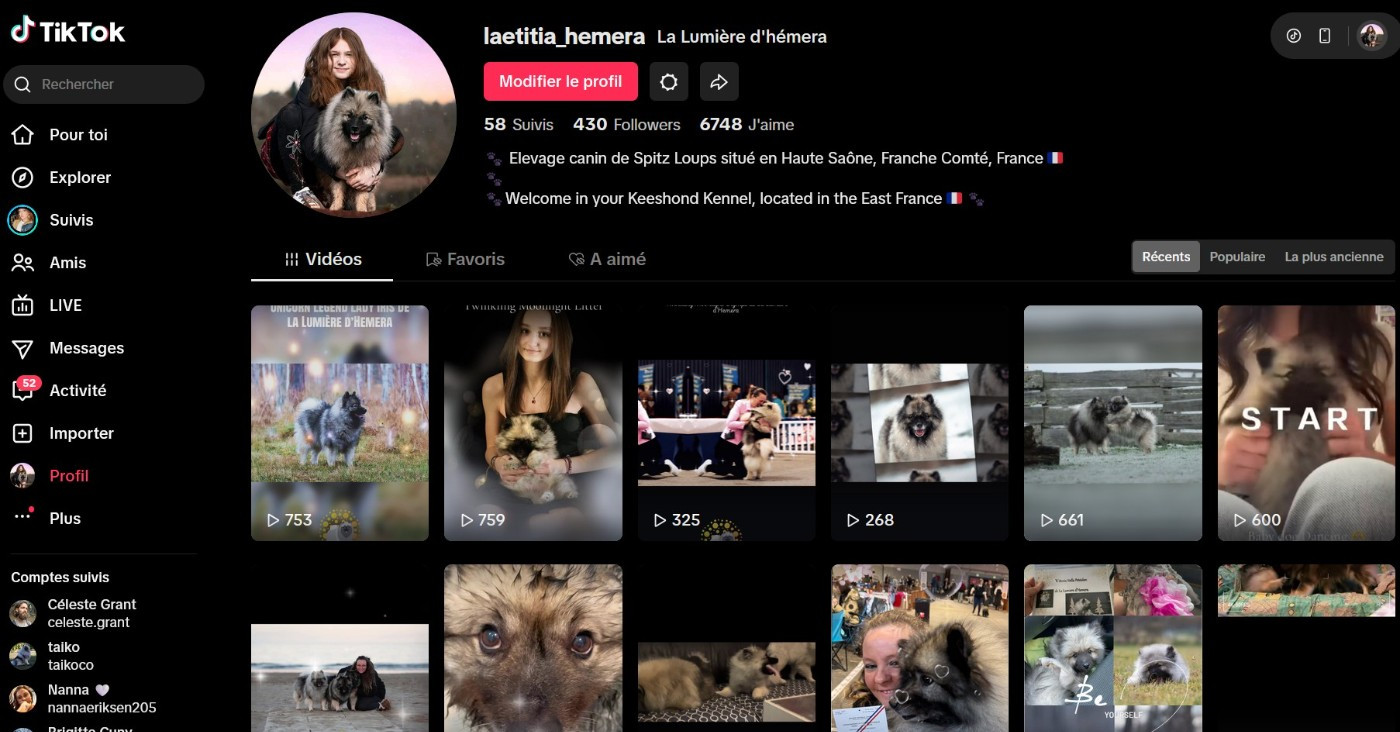Screen dimensions: 1400x732
Task: Open account avatar menu at top right
Action: tap(1371, 36)
